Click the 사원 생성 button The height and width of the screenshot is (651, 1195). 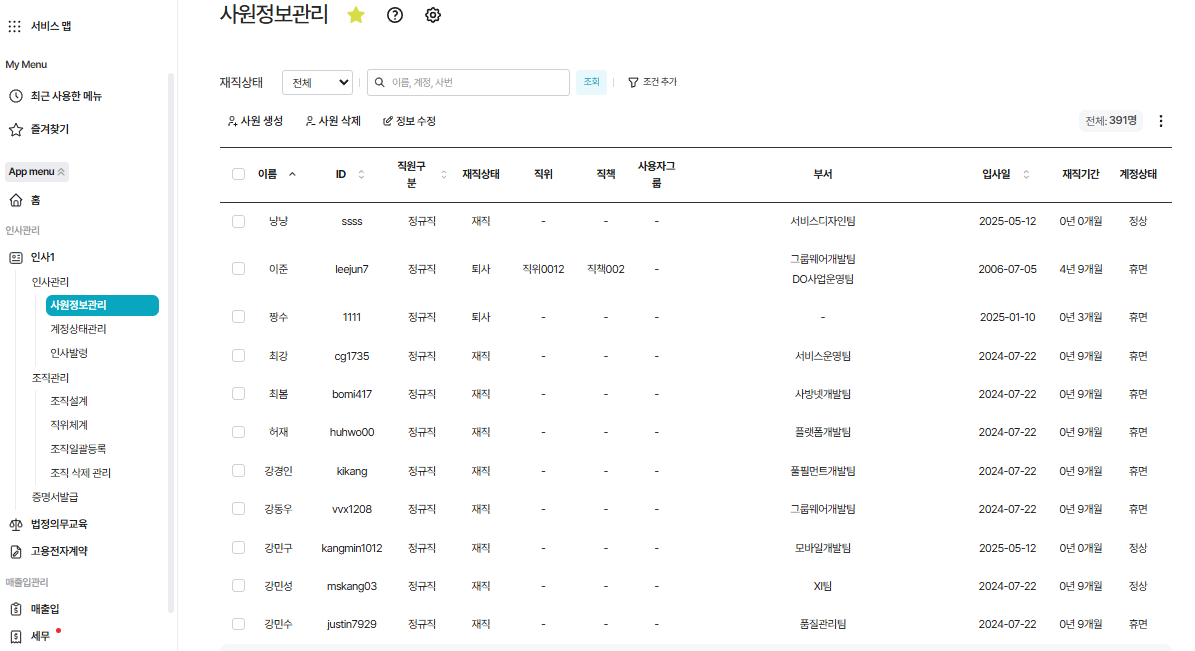[255, 121]
